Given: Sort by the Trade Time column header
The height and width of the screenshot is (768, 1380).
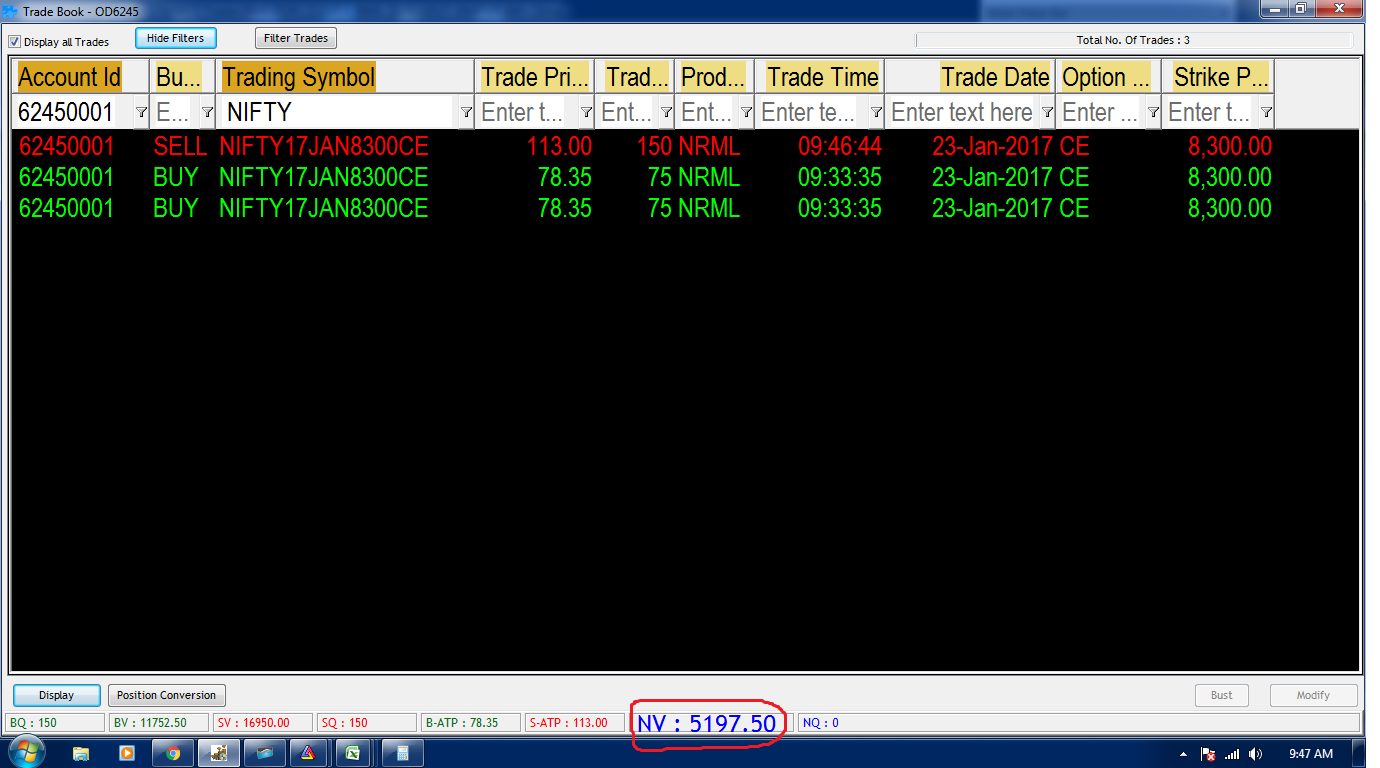Looking at the screenshot, I should pyautogui.click(x=820, y=77).
